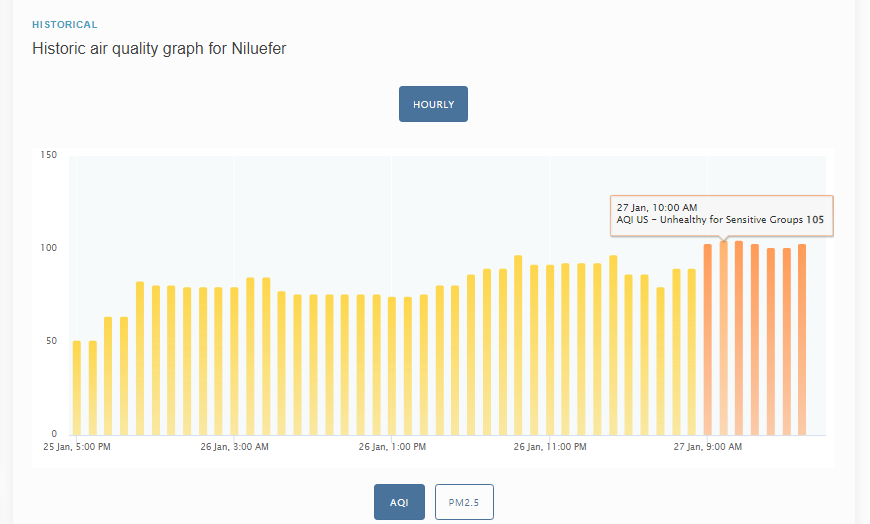This screenshot has width=870, height=524.
Task: Select the AQI view button
Action: tap(399, 502)
